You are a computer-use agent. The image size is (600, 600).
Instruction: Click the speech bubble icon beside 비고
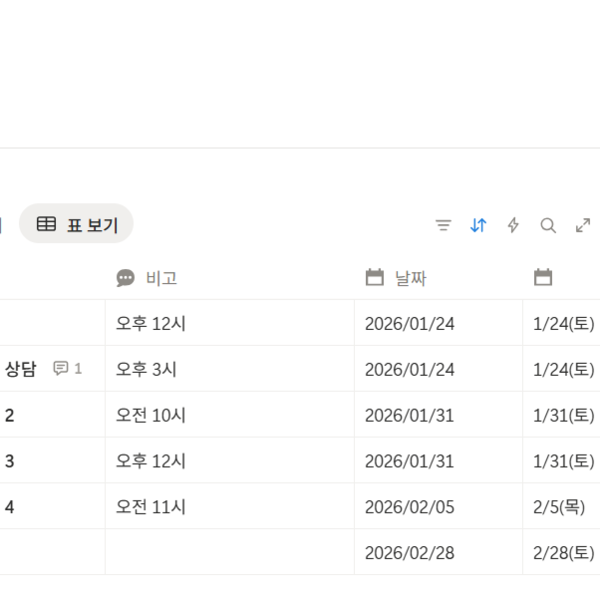(x=125, y=278)
